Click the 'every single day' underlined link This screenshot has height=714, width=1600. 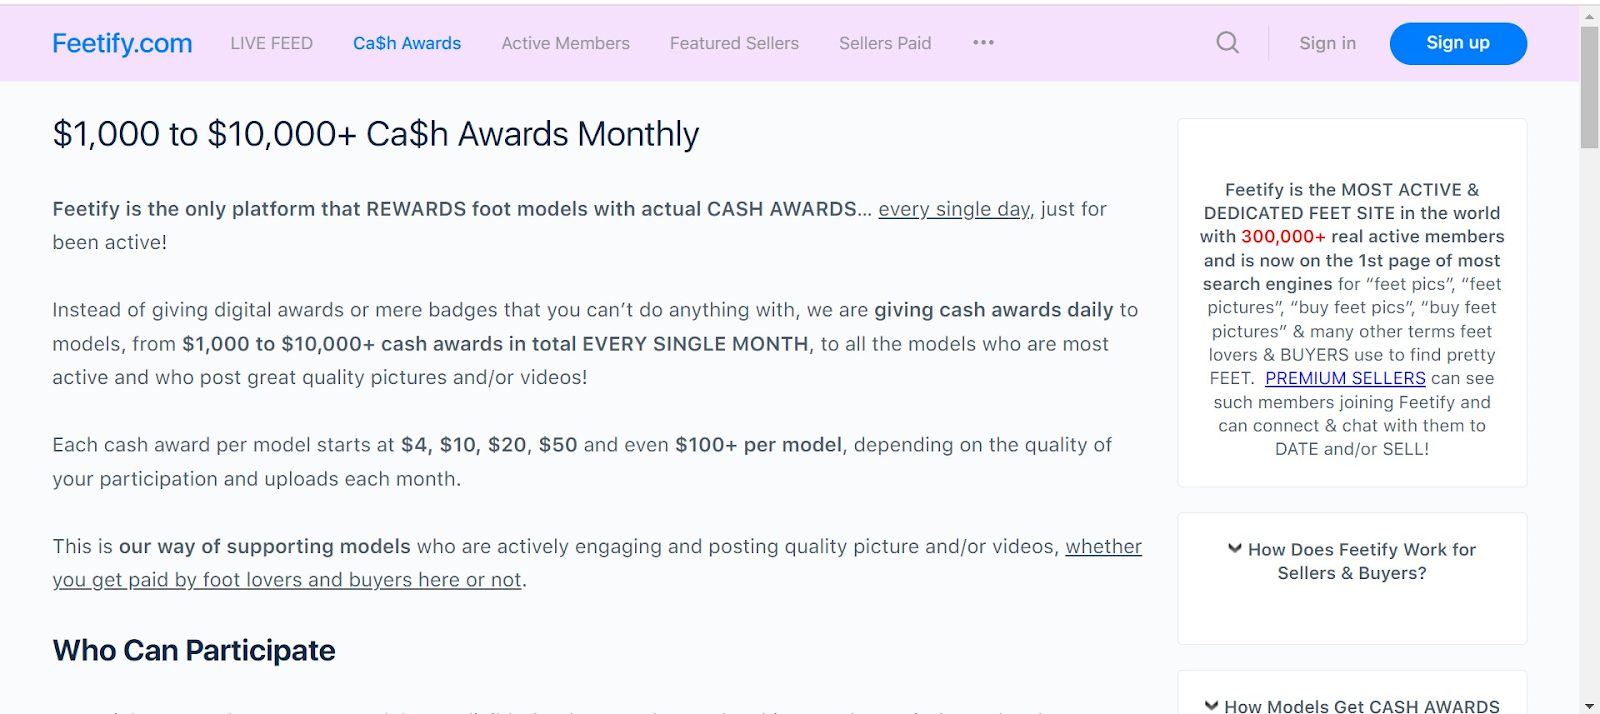pyautogui.click(x=954, y=209)
